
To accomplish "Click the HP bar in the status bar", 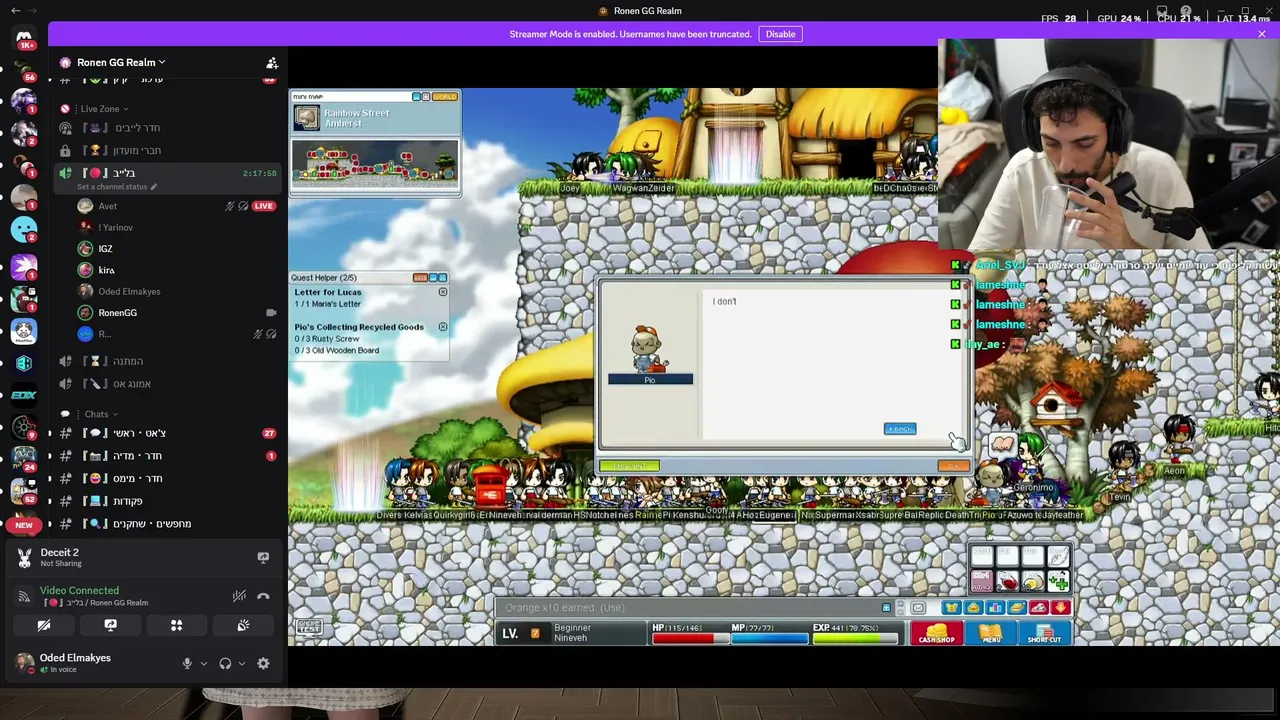I will pos(689,638).
